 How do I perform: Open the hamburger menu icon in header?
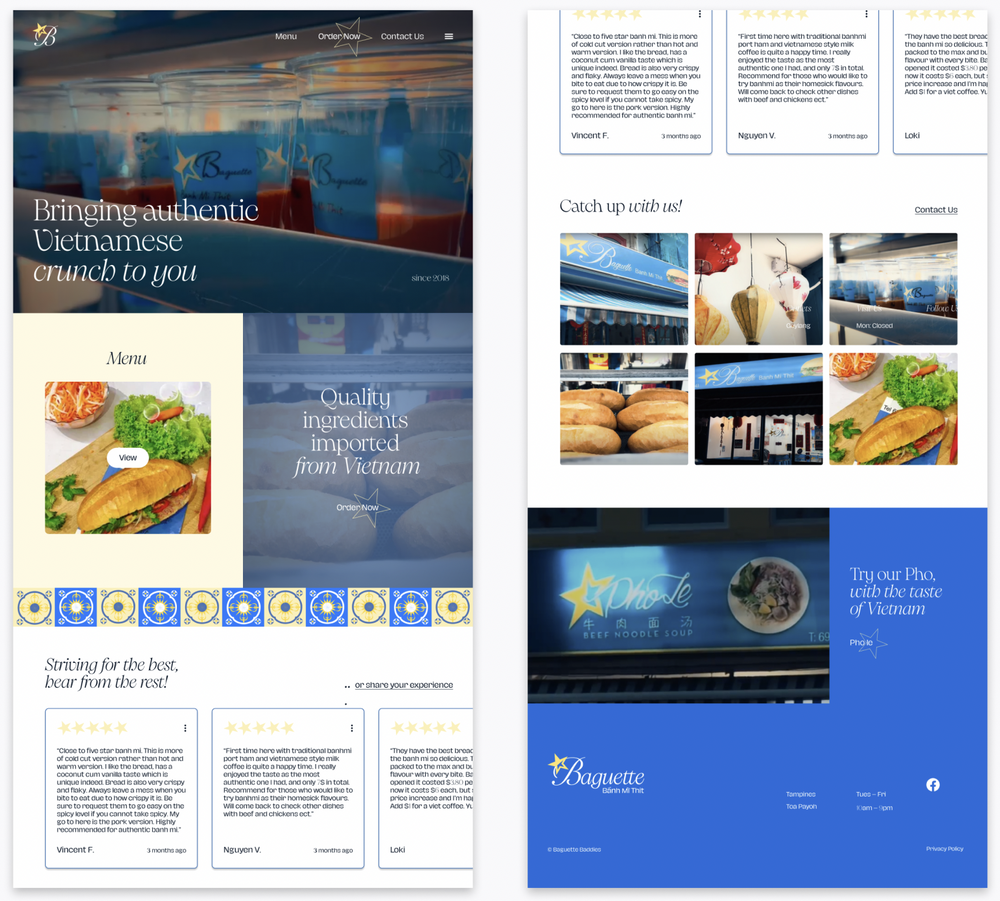pyautogui.click(x=449, y=36)
